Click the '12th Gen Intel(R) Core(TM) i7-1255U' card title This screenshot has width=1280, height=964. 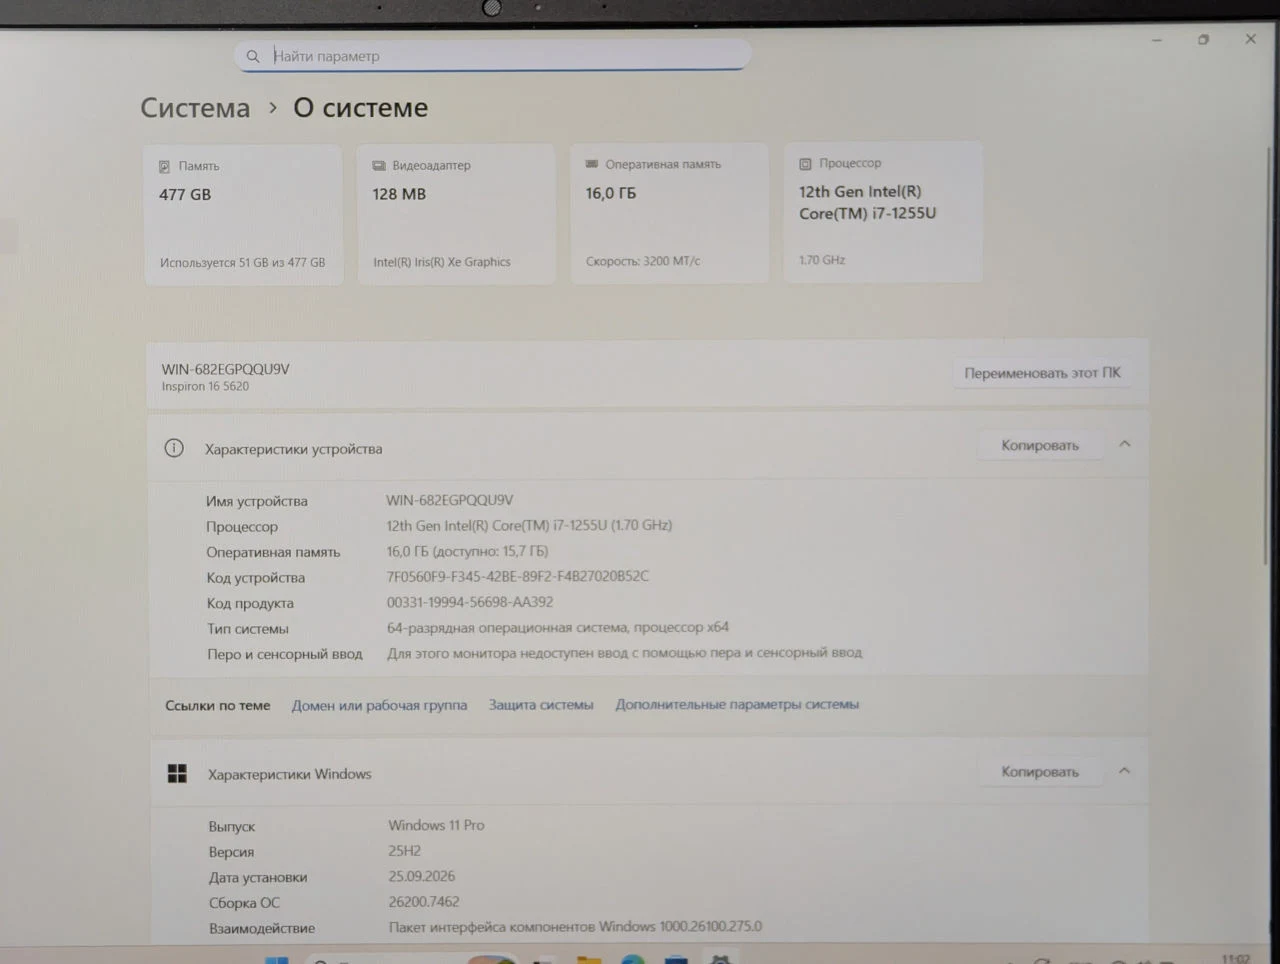tap(867, 202)
